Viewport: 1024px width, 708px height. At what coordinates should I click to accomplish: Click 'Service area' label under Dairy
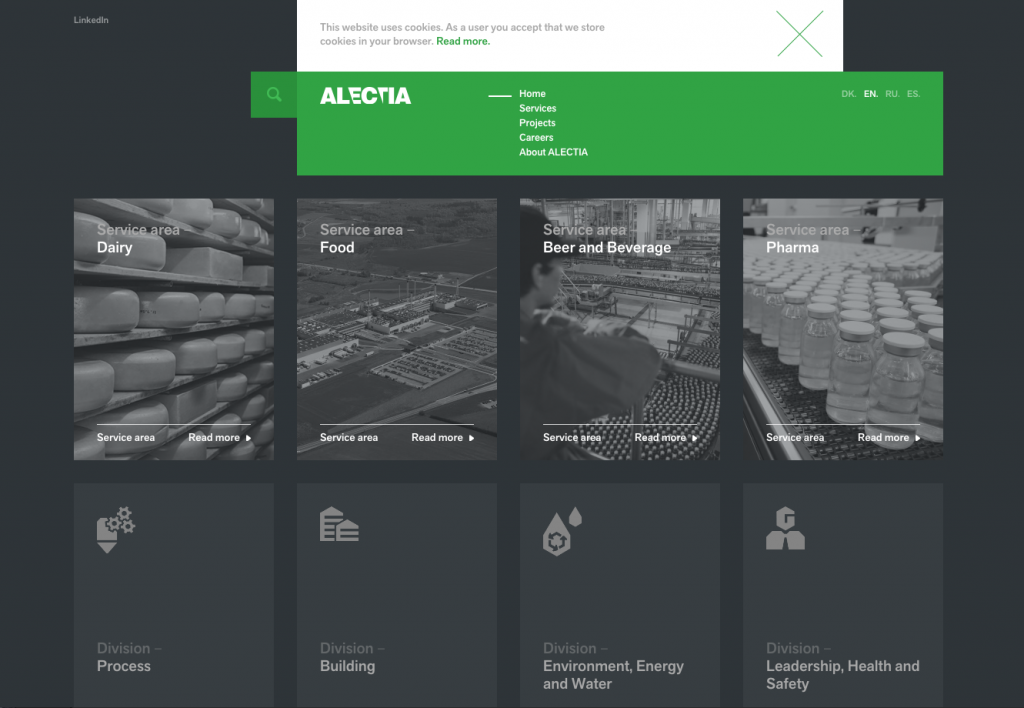126,438
